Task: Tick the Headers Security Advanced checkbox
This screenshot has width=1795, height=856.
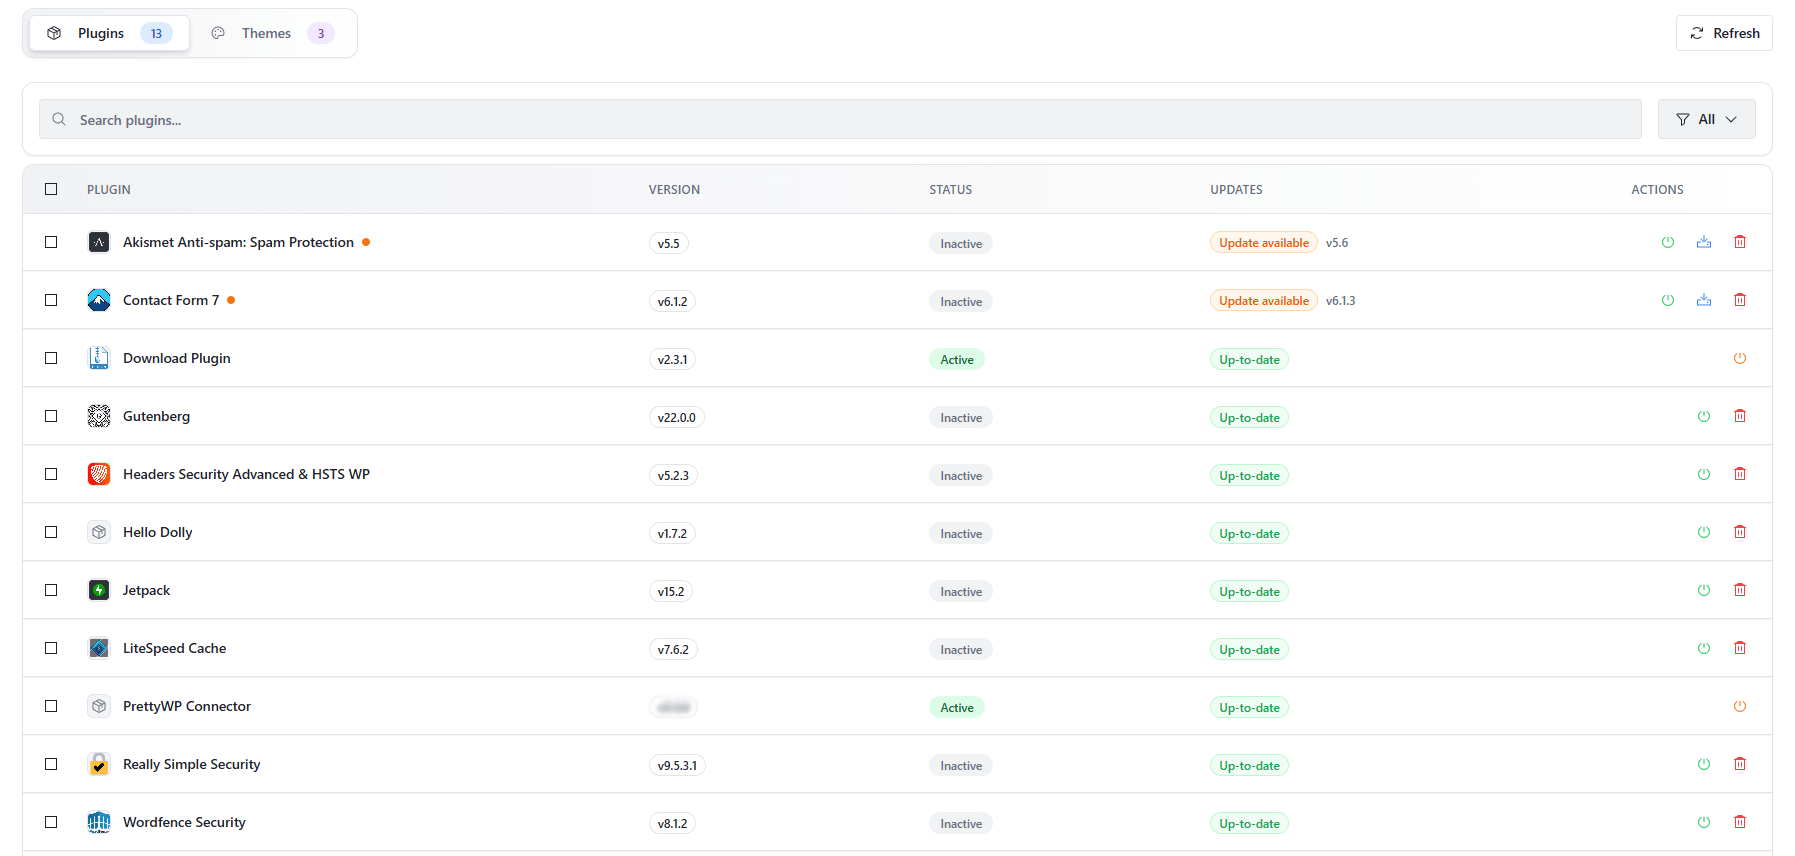Action: coord(51,474)
